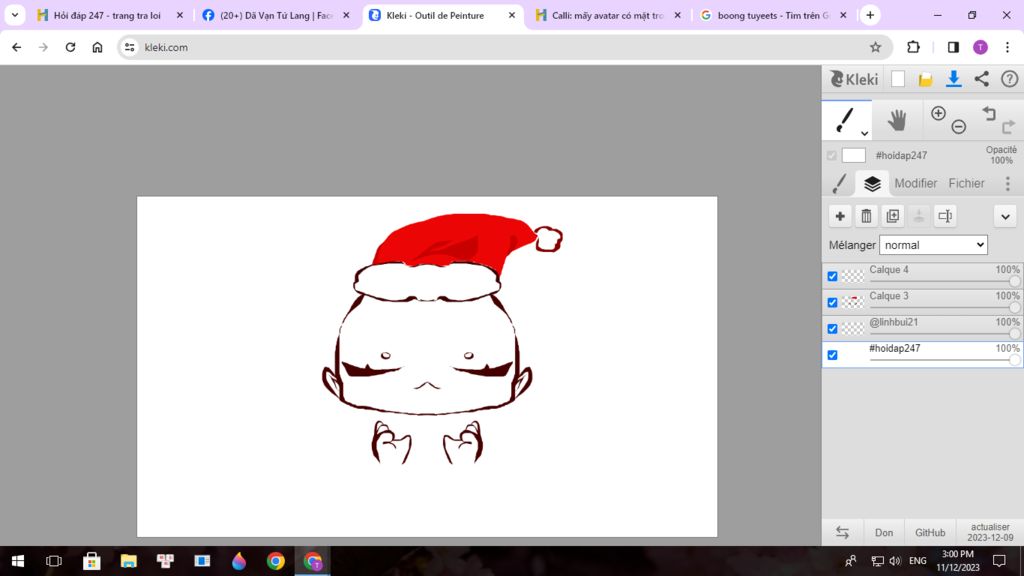This screenshot has width=1024, height=576.
Task: Click actualiser 2023-12-09 link
Action: click(x=990, y=532)
